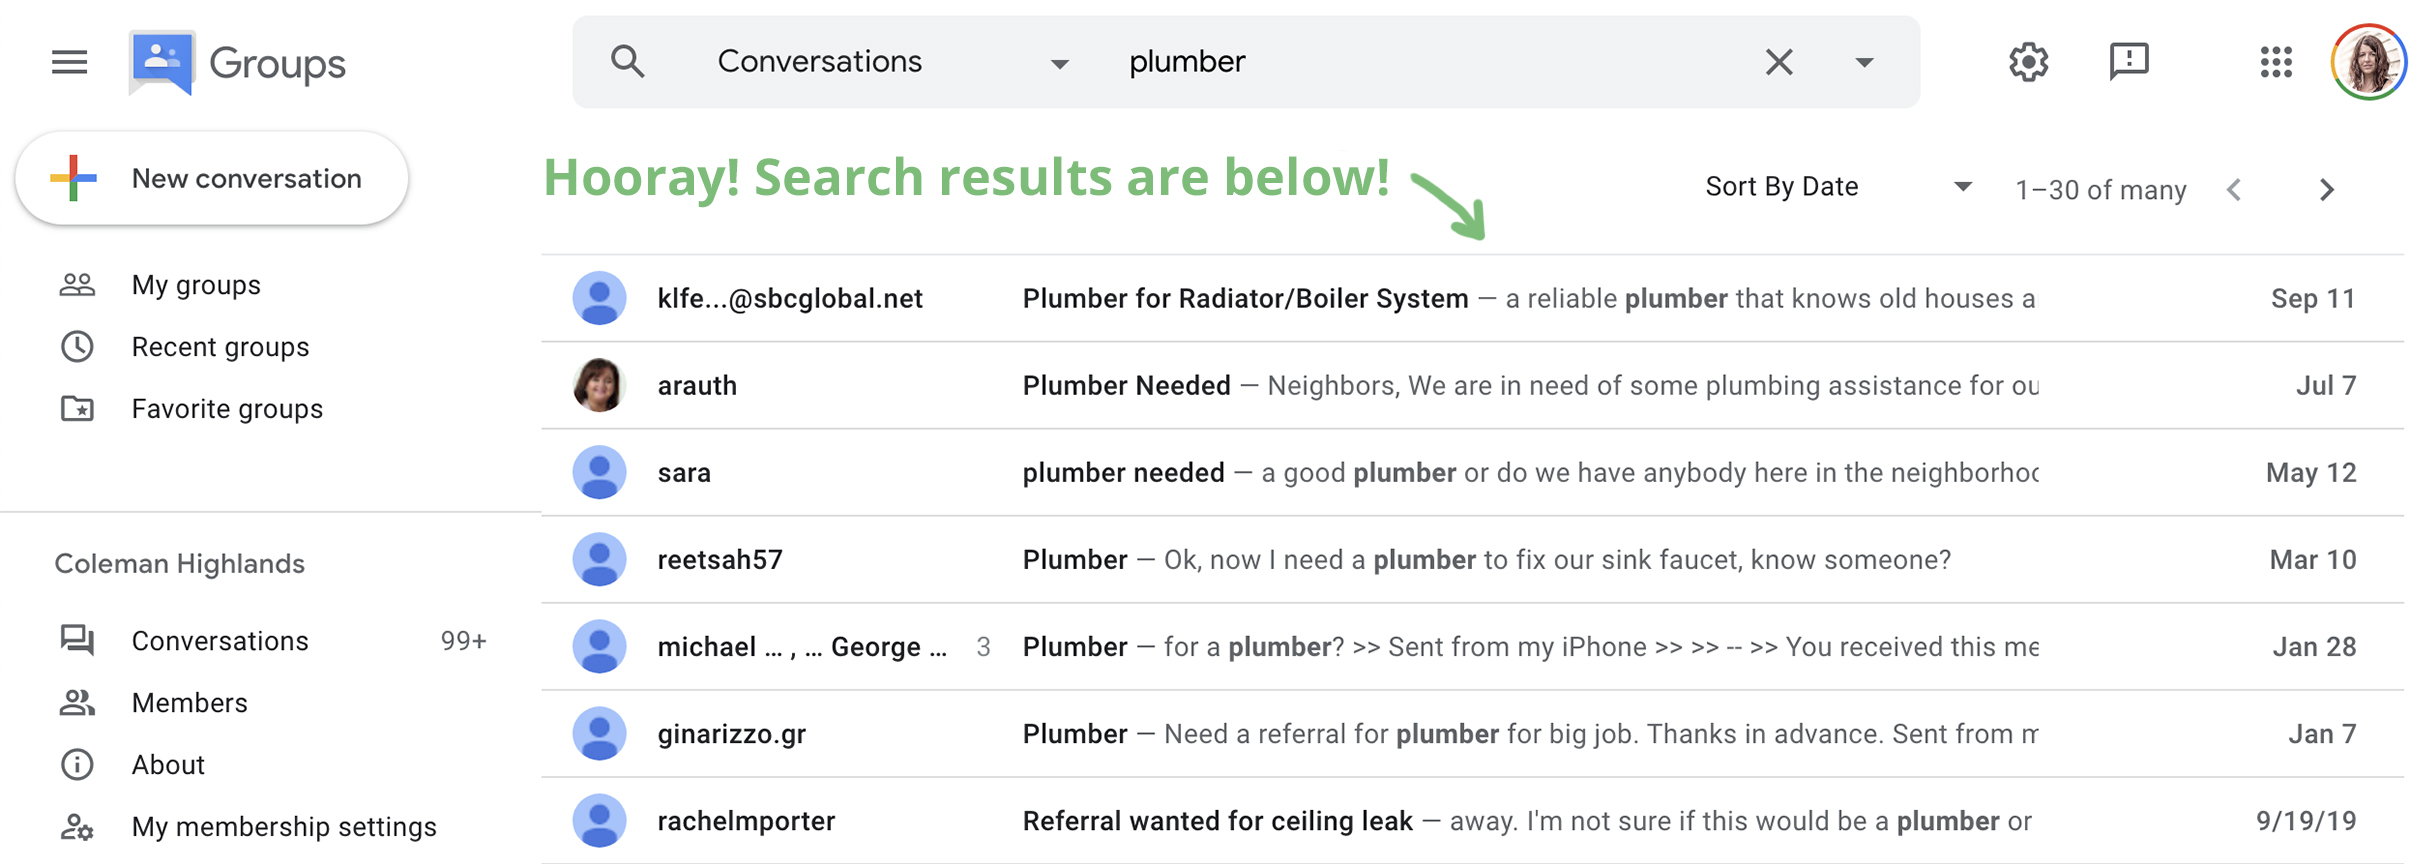Open Recent groups

pyautogui.click(x=220, y=347)
